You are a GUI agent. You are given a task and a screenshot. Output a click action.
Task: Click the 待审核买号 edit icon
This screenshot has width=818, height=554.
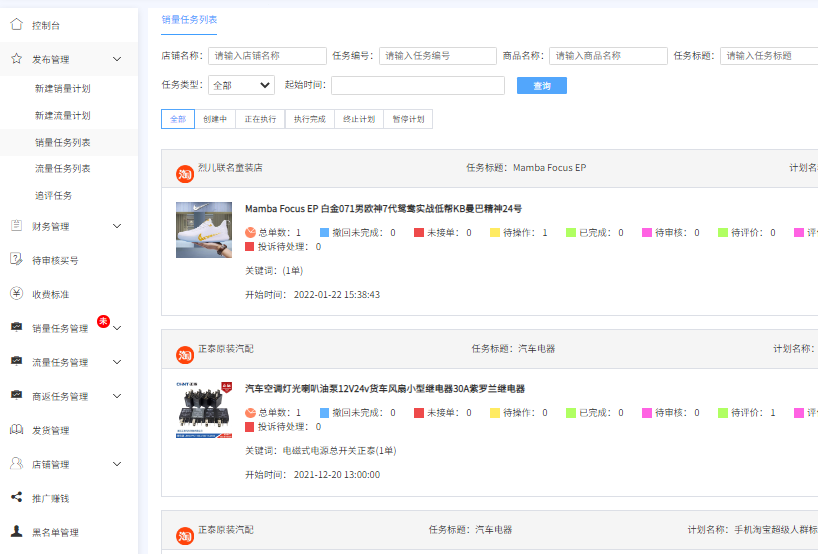coord(16,260)
